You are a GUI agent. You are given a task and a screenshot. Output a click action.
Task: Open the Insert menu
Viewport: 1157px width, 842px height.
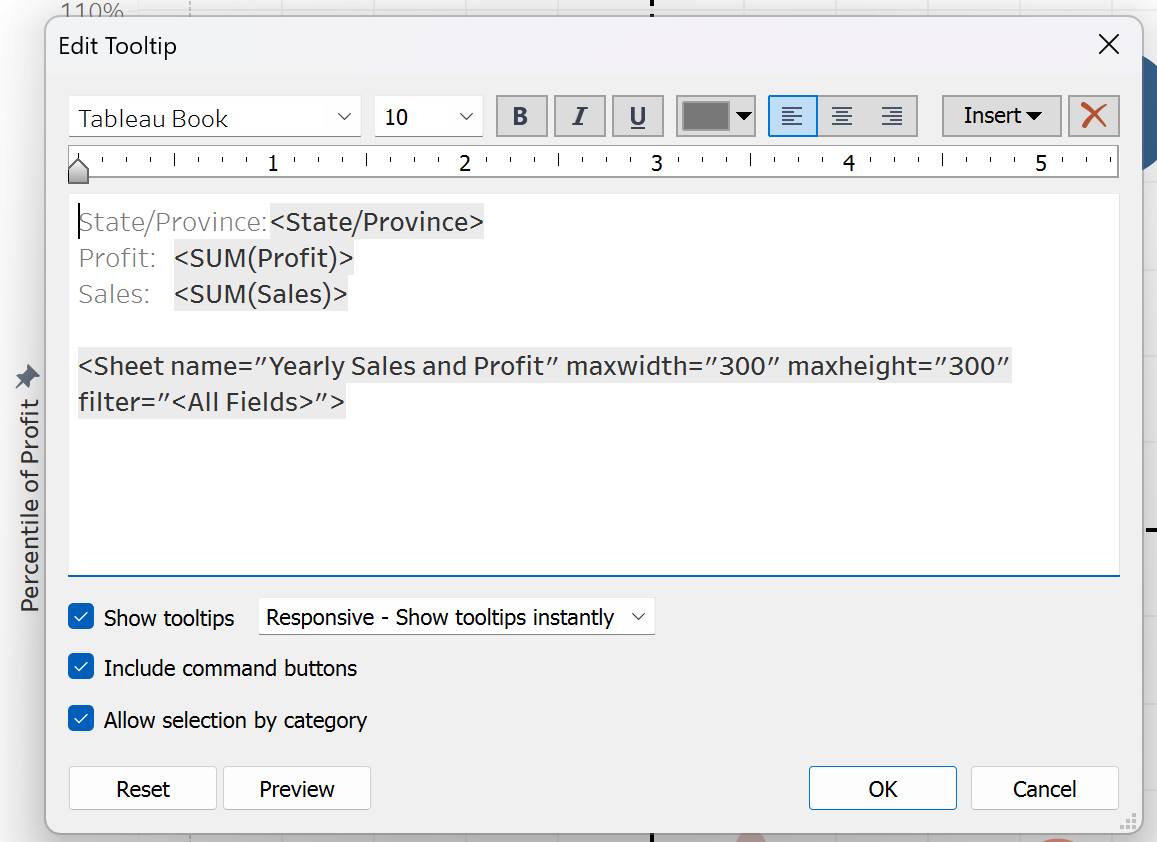pos(1002,116)
